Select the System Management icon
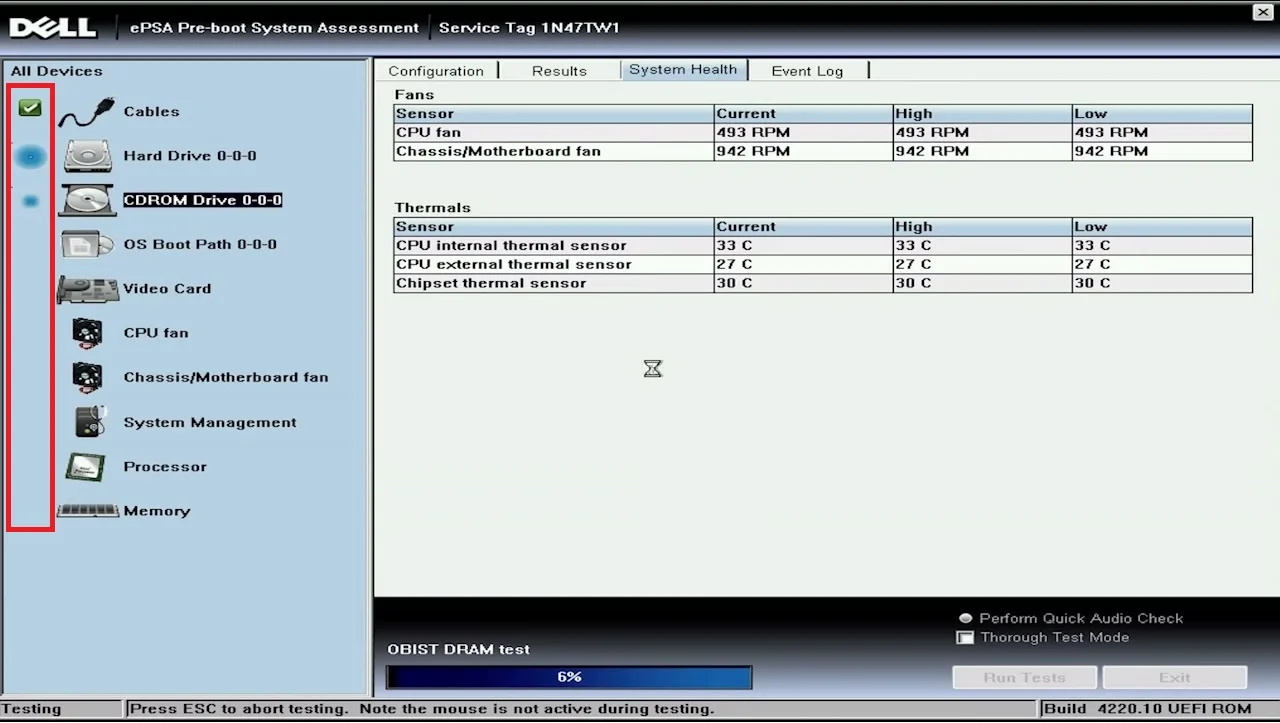 pyautogui.click(x=90, y=422)
